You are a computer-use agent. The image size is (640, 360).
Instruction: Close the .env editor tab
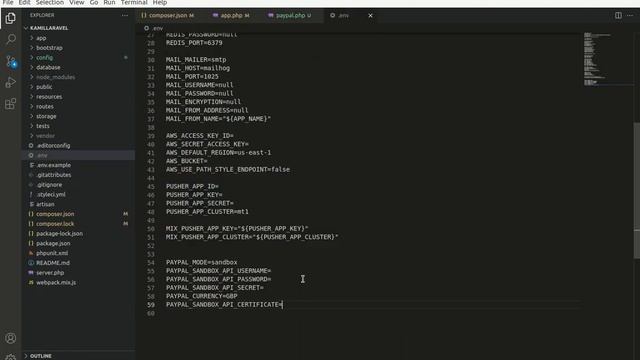click(370, 16)
